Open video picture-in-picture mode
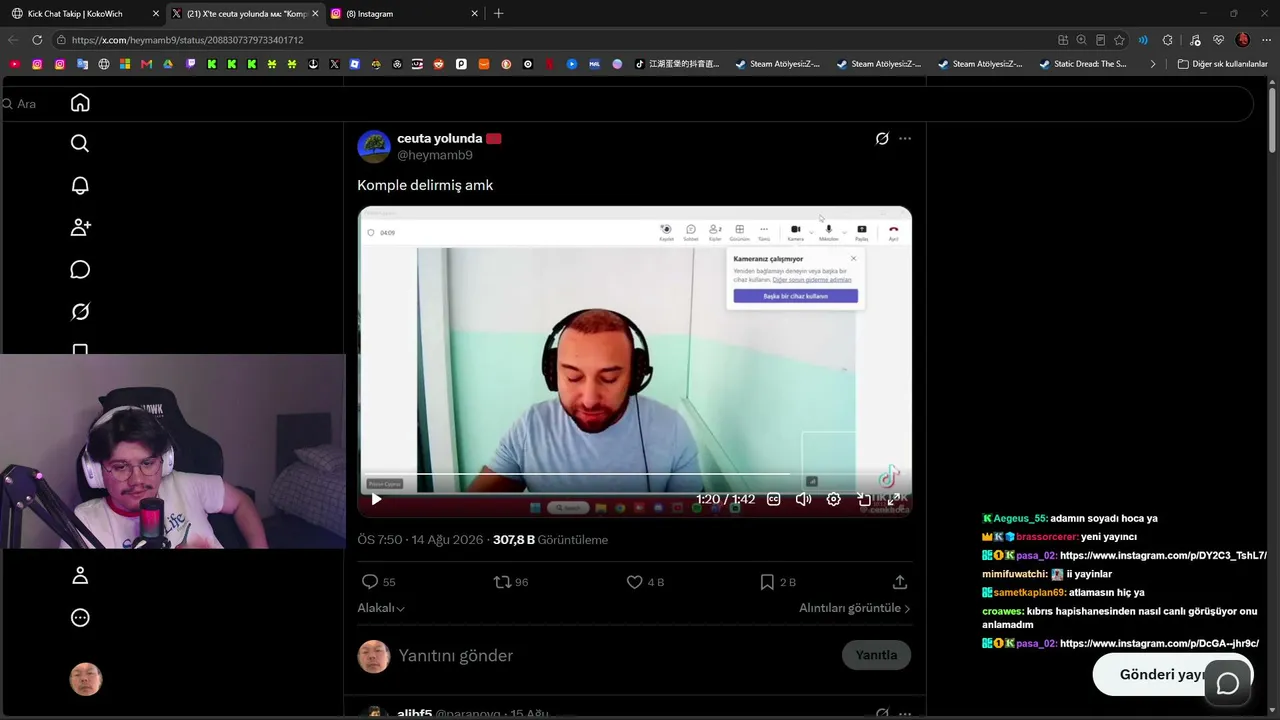 [x=864, y=499]
